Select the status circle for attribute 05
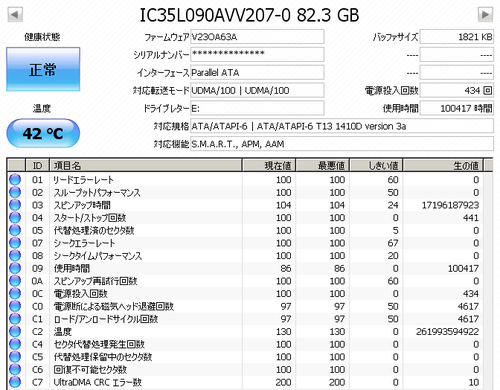Screen dimensions: 500x390 (x=15, y=230)
